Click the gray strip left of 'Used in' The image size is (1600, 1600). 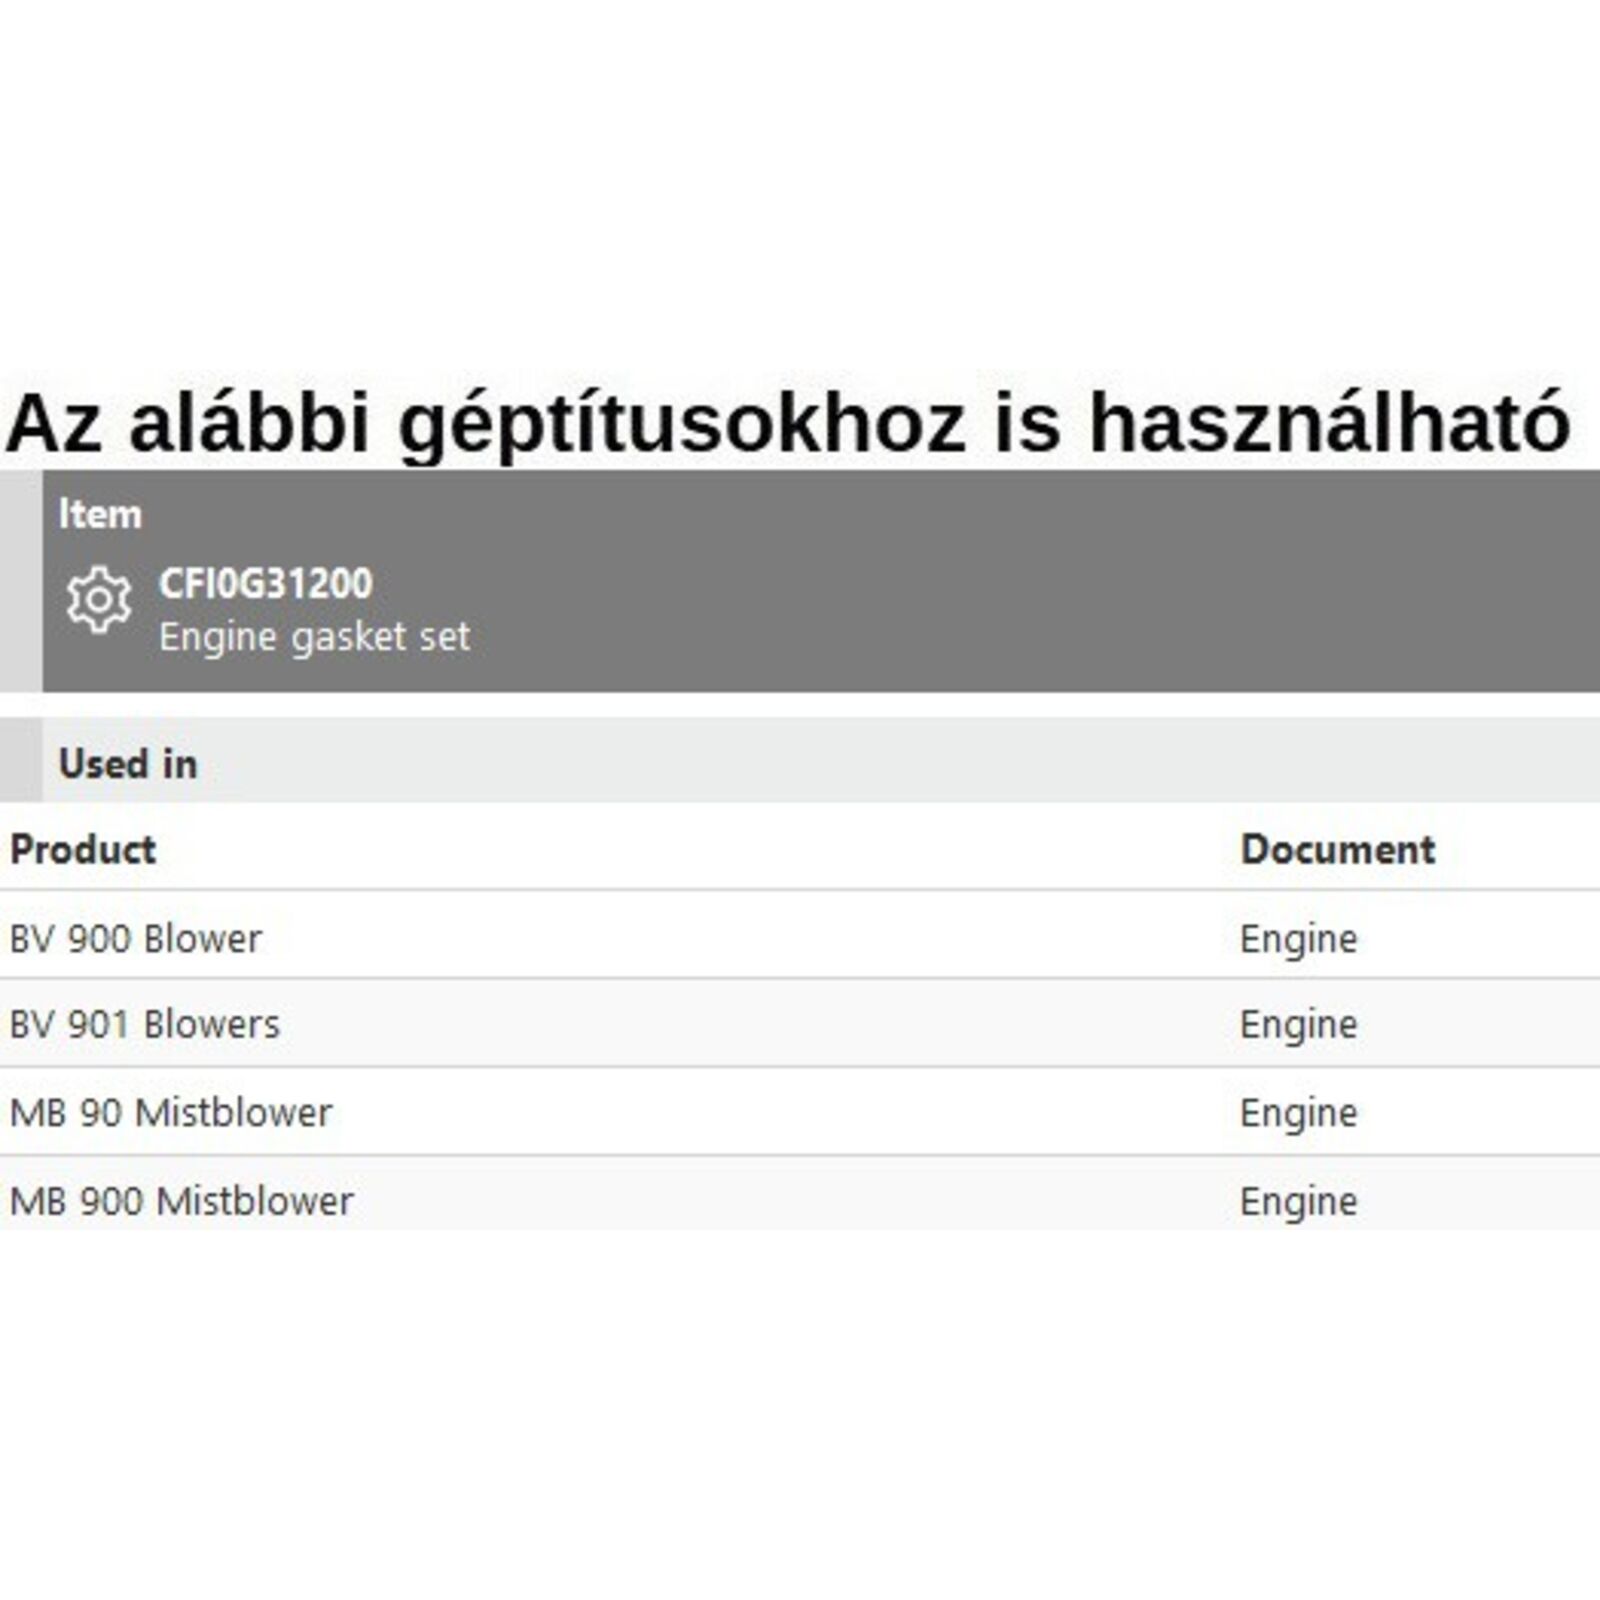[x=21, y=760]
